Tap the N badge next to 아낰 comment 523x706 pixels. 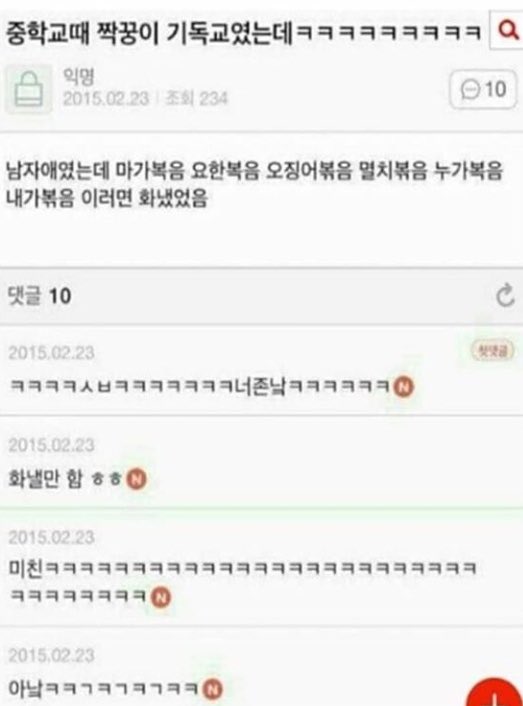pyautogui.click(x=212, y=688)
